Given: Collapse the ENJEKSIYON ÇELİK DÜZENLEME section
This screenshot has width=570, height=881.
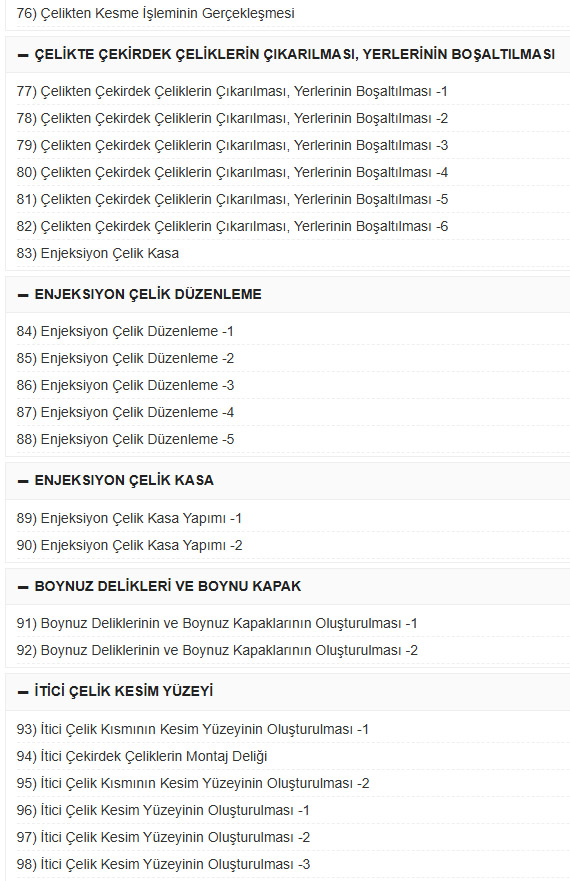Looking at the screenshot, I should tap(23, 295).
